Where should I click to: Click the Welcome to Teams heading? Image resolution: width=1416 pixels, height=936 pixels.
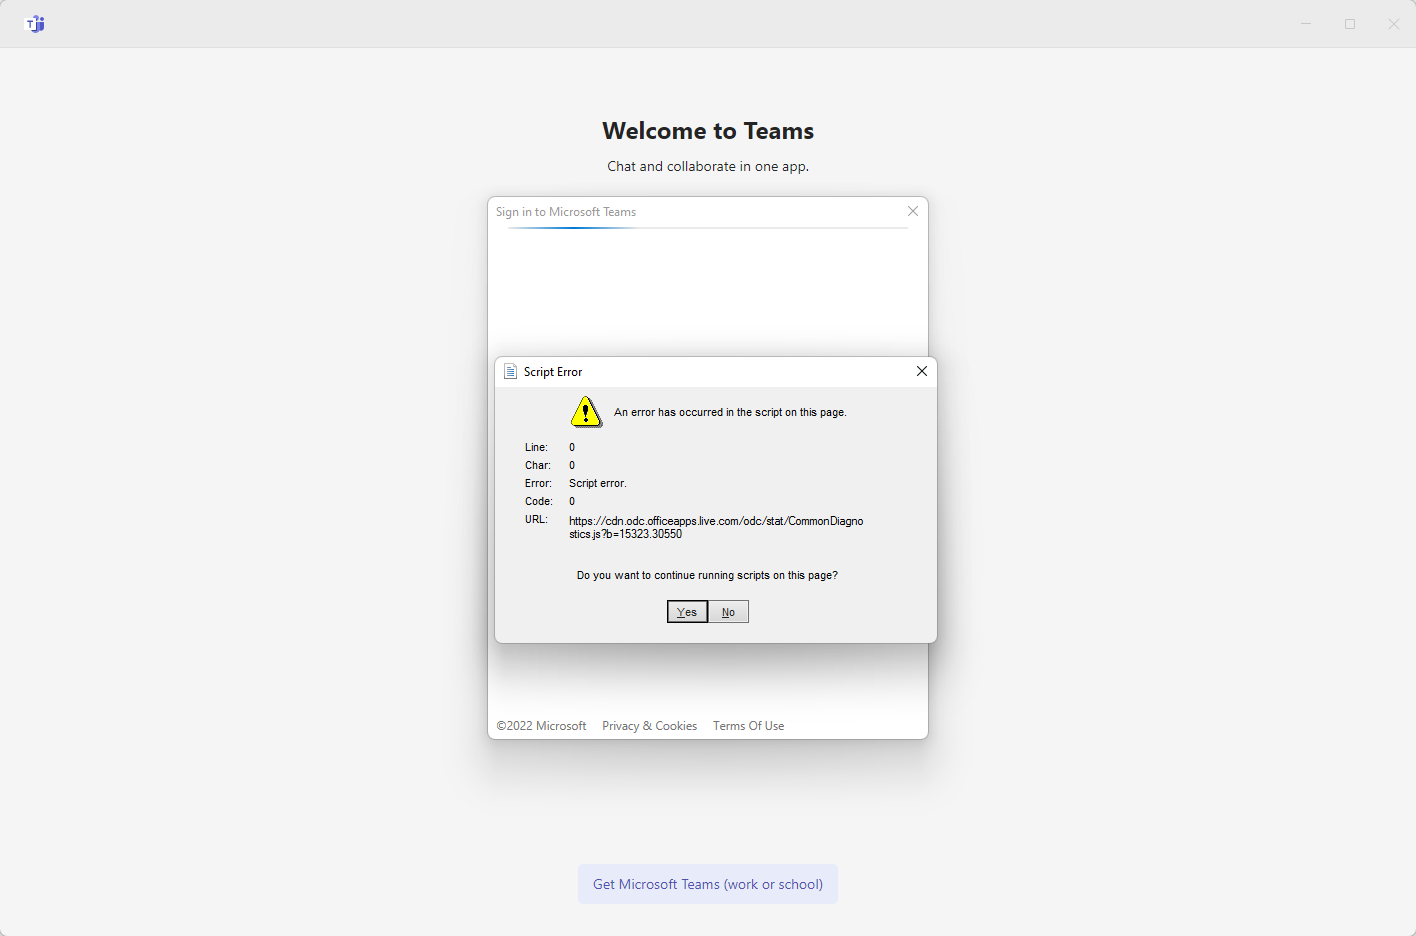coord(707,130)
